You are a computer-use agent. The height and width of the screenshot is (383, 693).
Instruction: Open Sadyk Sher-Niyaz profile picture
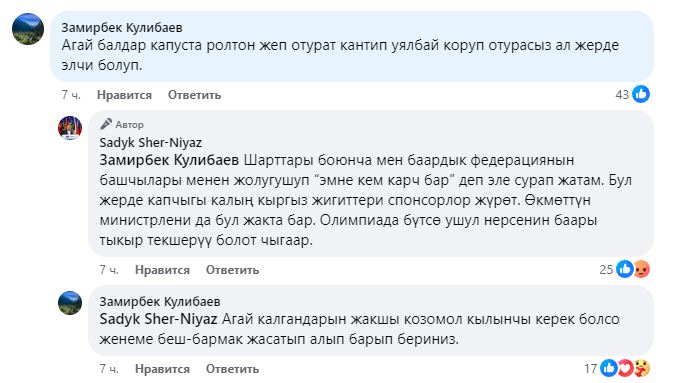[70, 128]
